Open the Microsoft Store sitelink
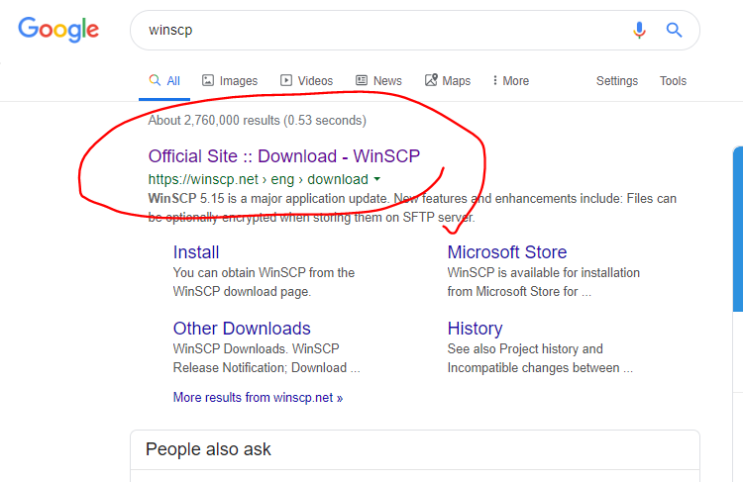 (507, 252)
